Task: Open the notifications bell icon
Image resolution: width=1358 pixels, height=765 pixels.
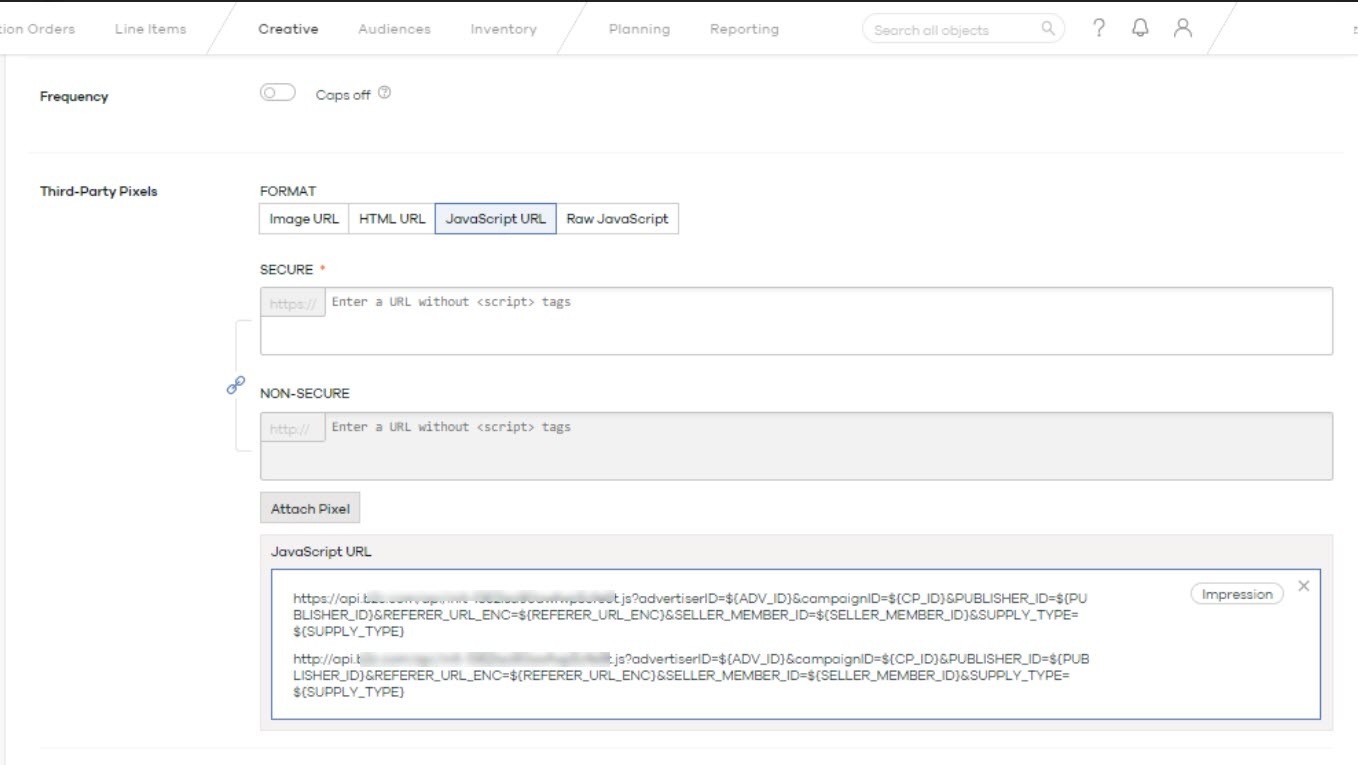Action: click(1140, 28)
